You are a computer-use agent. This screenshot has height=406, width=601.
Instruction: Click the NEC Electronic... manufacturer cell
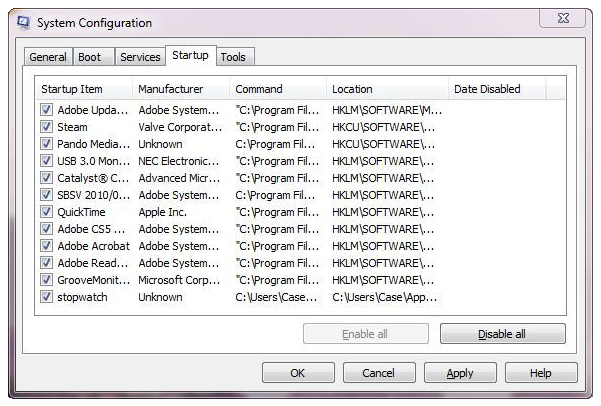pos(179,161)
